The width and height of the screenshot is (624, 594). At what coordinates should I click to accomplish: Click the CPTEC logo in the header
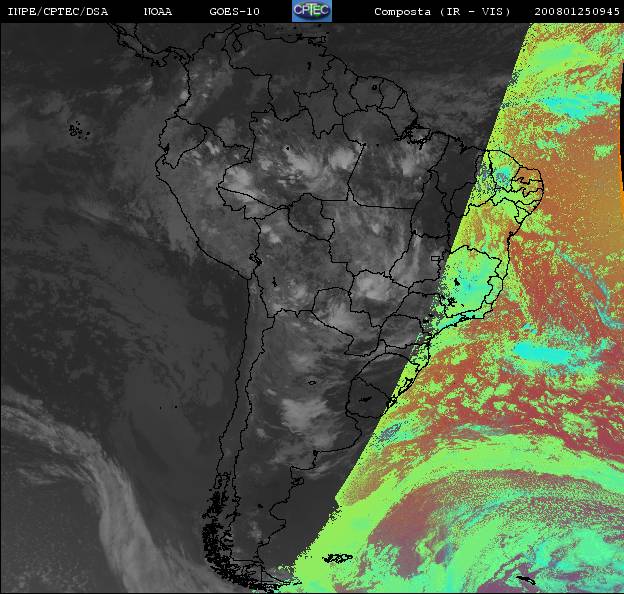312,11
